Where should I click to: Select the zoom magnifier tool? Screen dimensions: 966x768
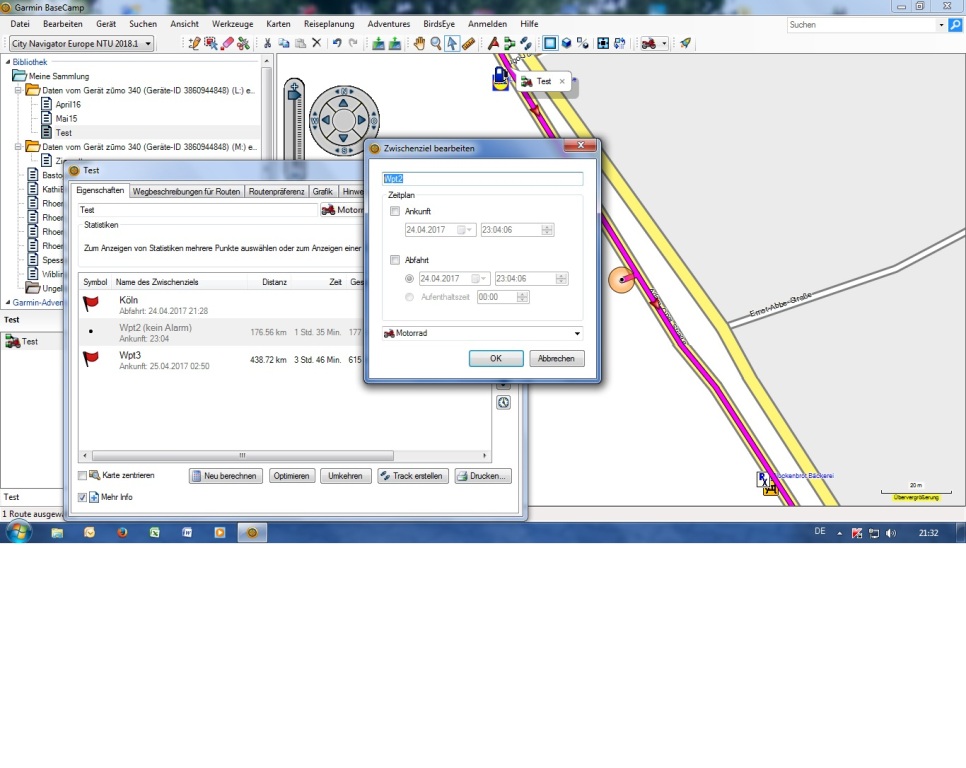click(436, 44)
